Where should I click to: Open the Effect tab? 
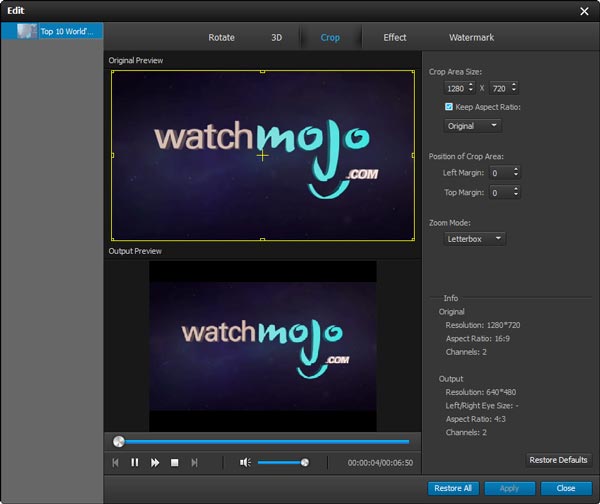tap(395, 38)
